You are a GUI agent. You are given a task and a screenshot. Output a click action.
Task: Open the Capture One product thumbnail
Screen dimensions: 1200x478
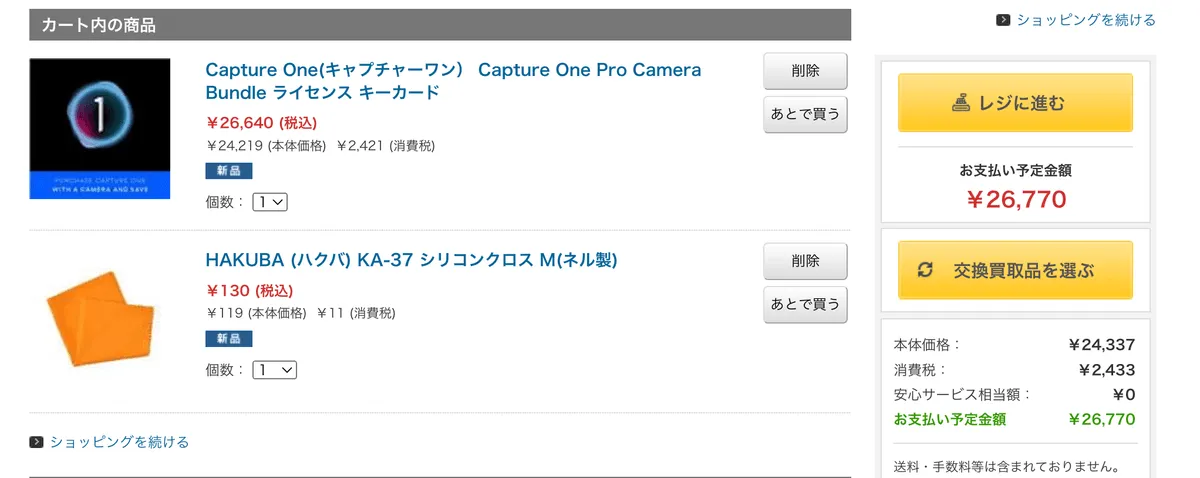(x=100, y=129)
